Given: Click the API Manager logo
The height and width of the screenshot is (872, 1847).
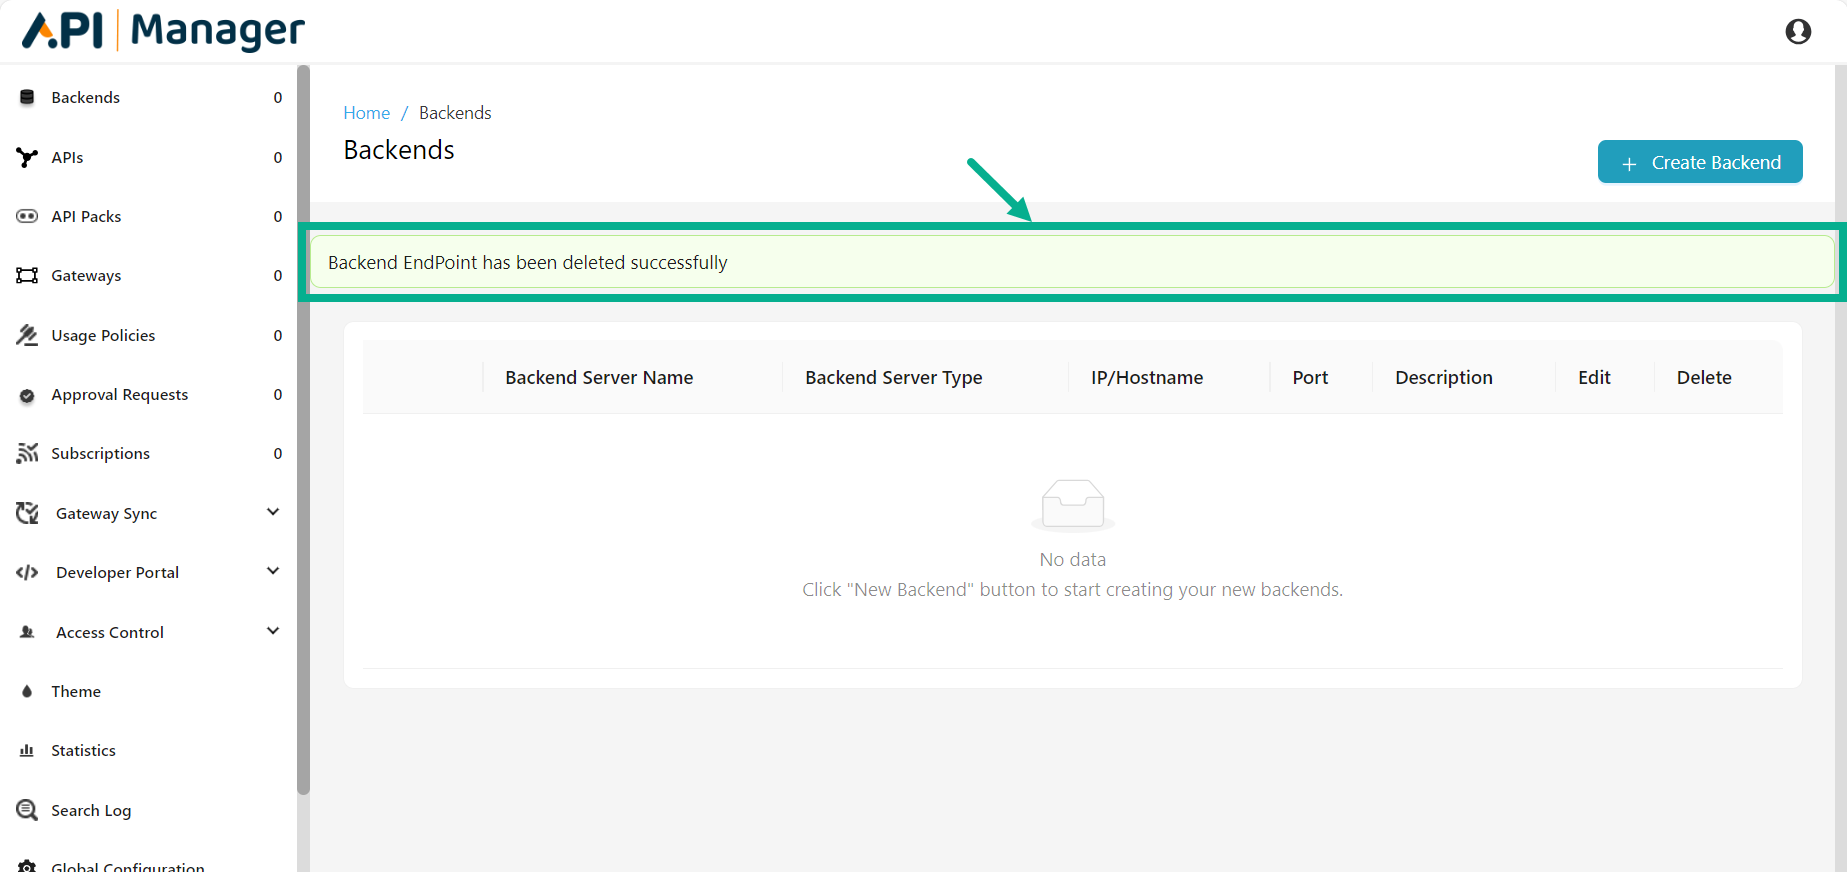Looking at the screenshot, I should [164, 30].
